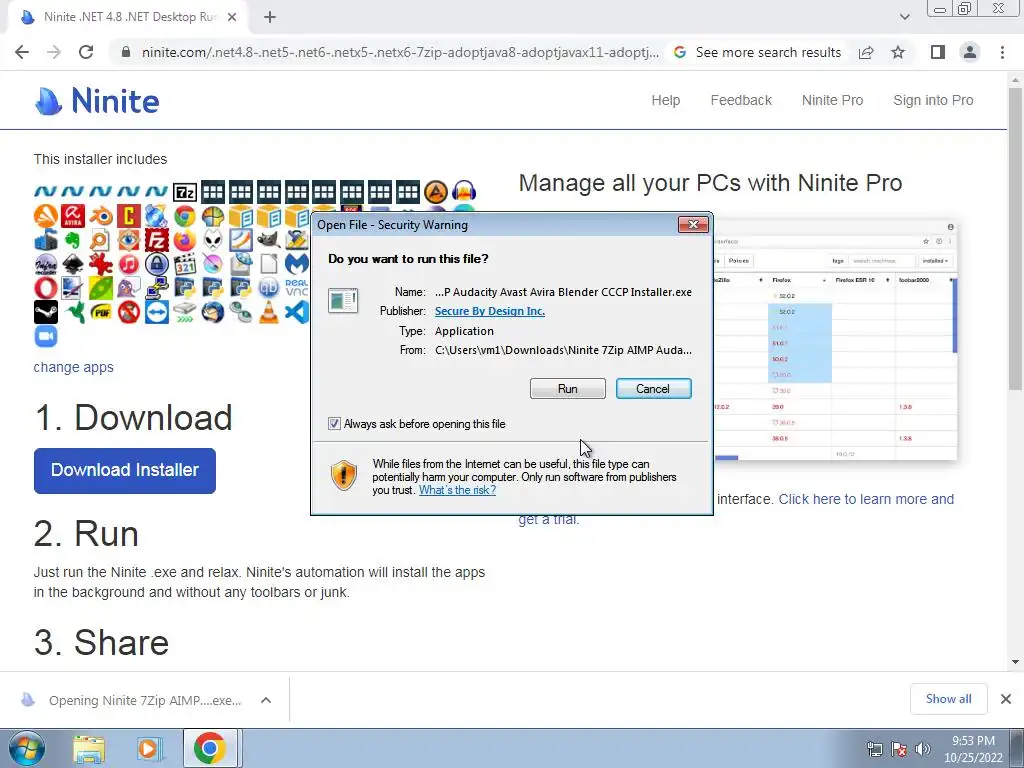Reload the Ninite page

pyautogui.click(x=86, y=52)
